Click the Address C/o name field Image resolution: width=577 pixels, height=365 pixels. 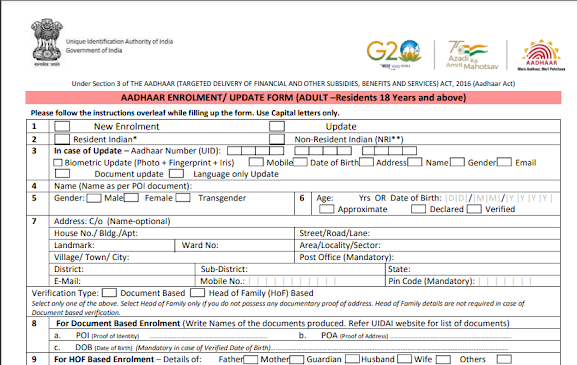tap(305, 221)
